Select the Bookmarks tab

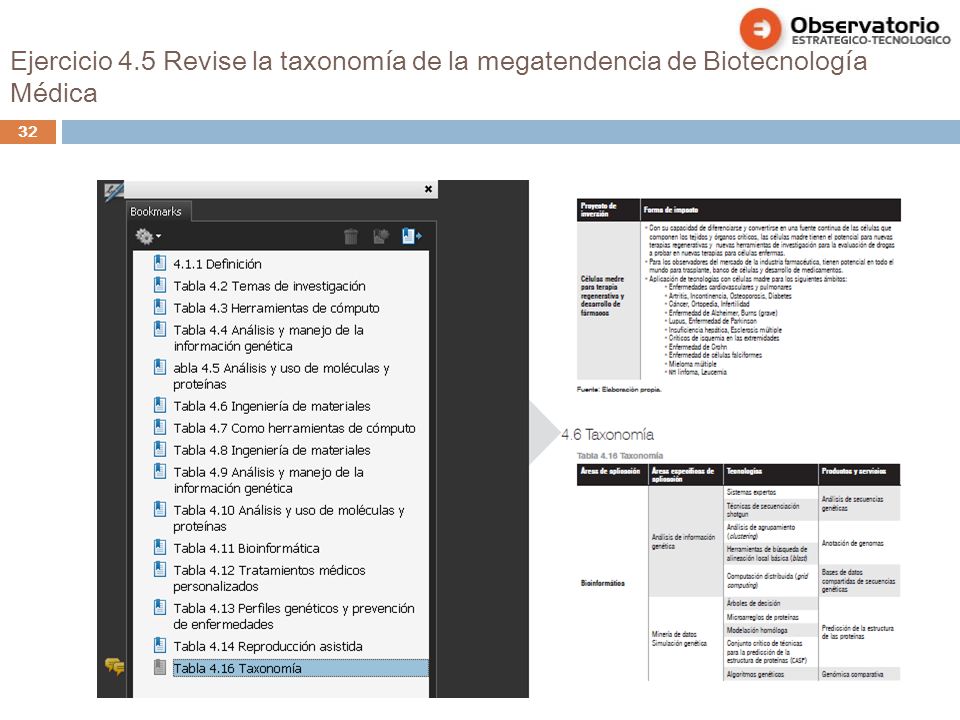[156, 211]
